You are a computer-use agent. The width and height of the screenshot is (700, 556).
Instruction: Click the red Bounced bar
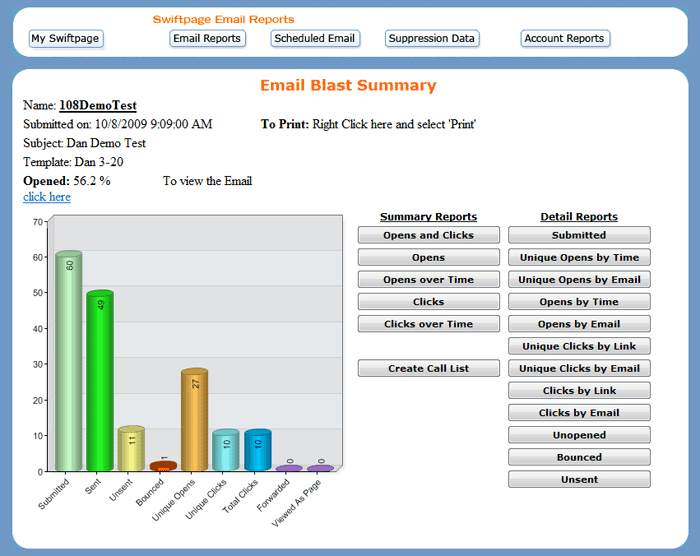click(163, 466)
